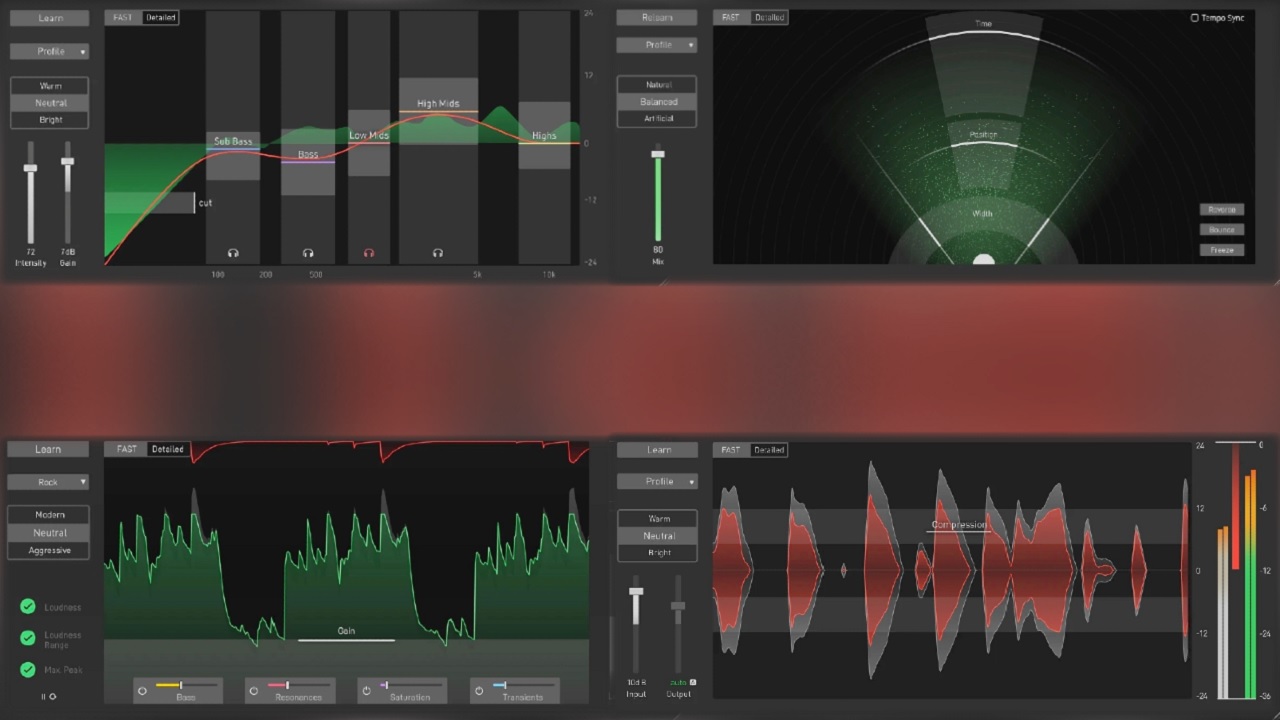Click the low cut handle in EQ

(194, 203)
